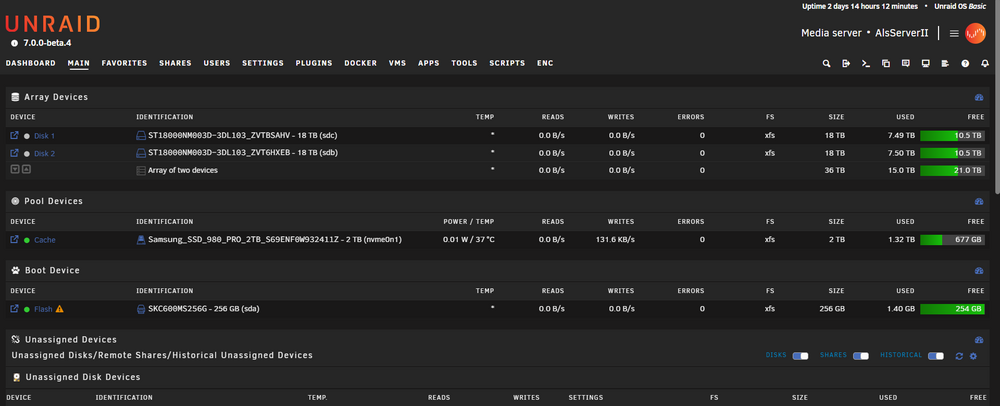The height and width of the screenshot is (406, 1000).
Task: Click the orange Unraid account avatar
Action: pos(975,33)
